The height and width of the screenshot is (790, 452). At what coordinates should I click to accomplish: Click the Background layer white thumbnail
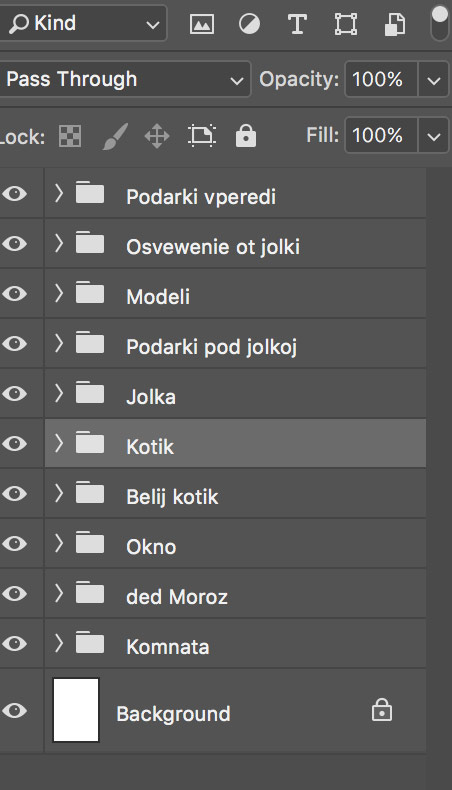76,710
